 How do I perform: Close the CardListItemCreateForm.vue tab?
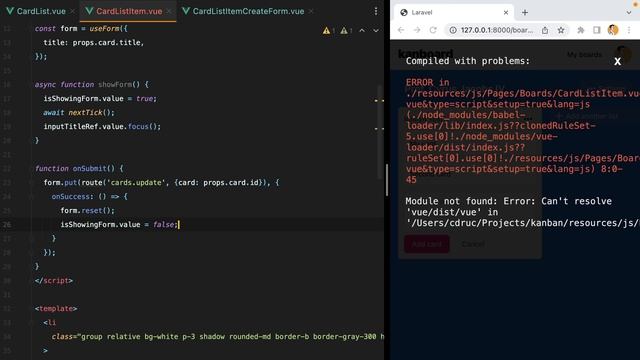click(x=311, y=11)
